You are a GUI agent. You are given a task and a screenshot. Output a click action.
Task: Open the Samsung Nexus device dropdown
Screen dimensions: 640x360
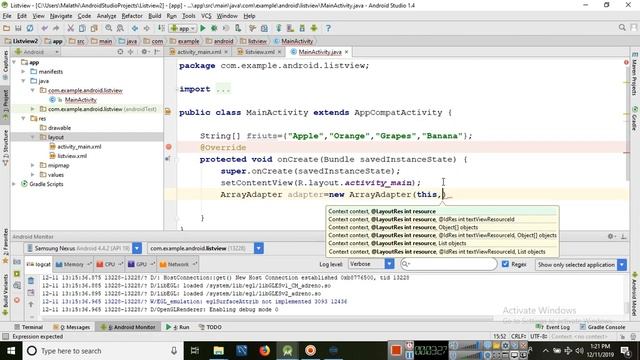[x=137, y=248]
